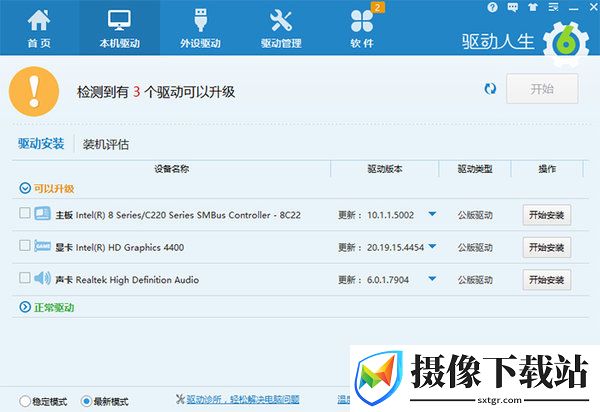Open the 驱动诊所 link
The height and width of the screenshot is (412, 600).
click(243, 400)
